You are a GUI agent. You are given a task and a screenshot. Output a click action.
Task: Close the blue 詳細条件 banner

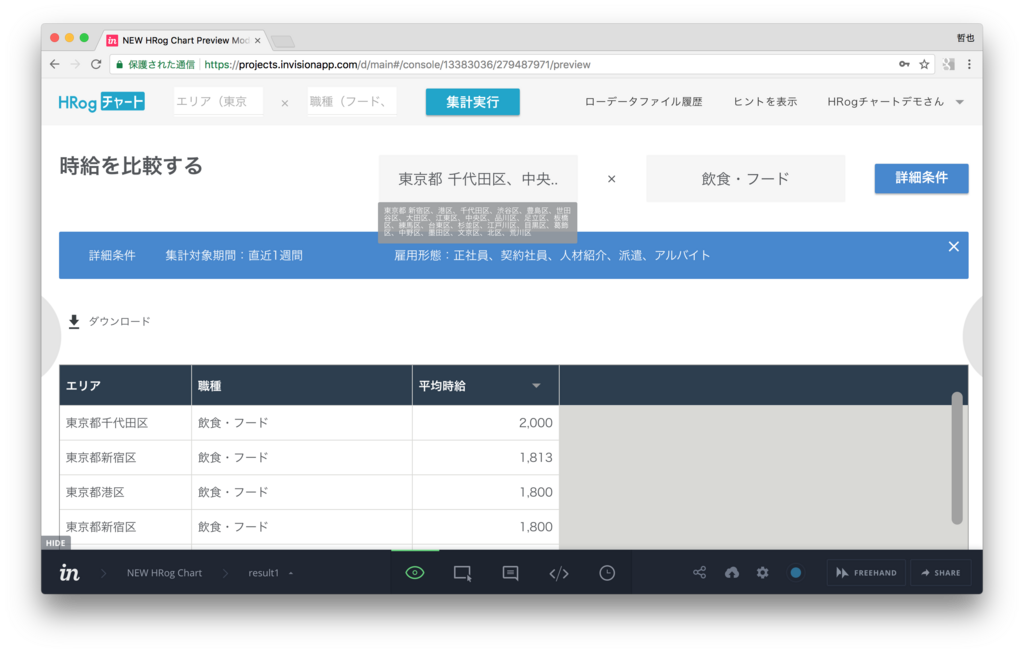(x=953, y=247)
